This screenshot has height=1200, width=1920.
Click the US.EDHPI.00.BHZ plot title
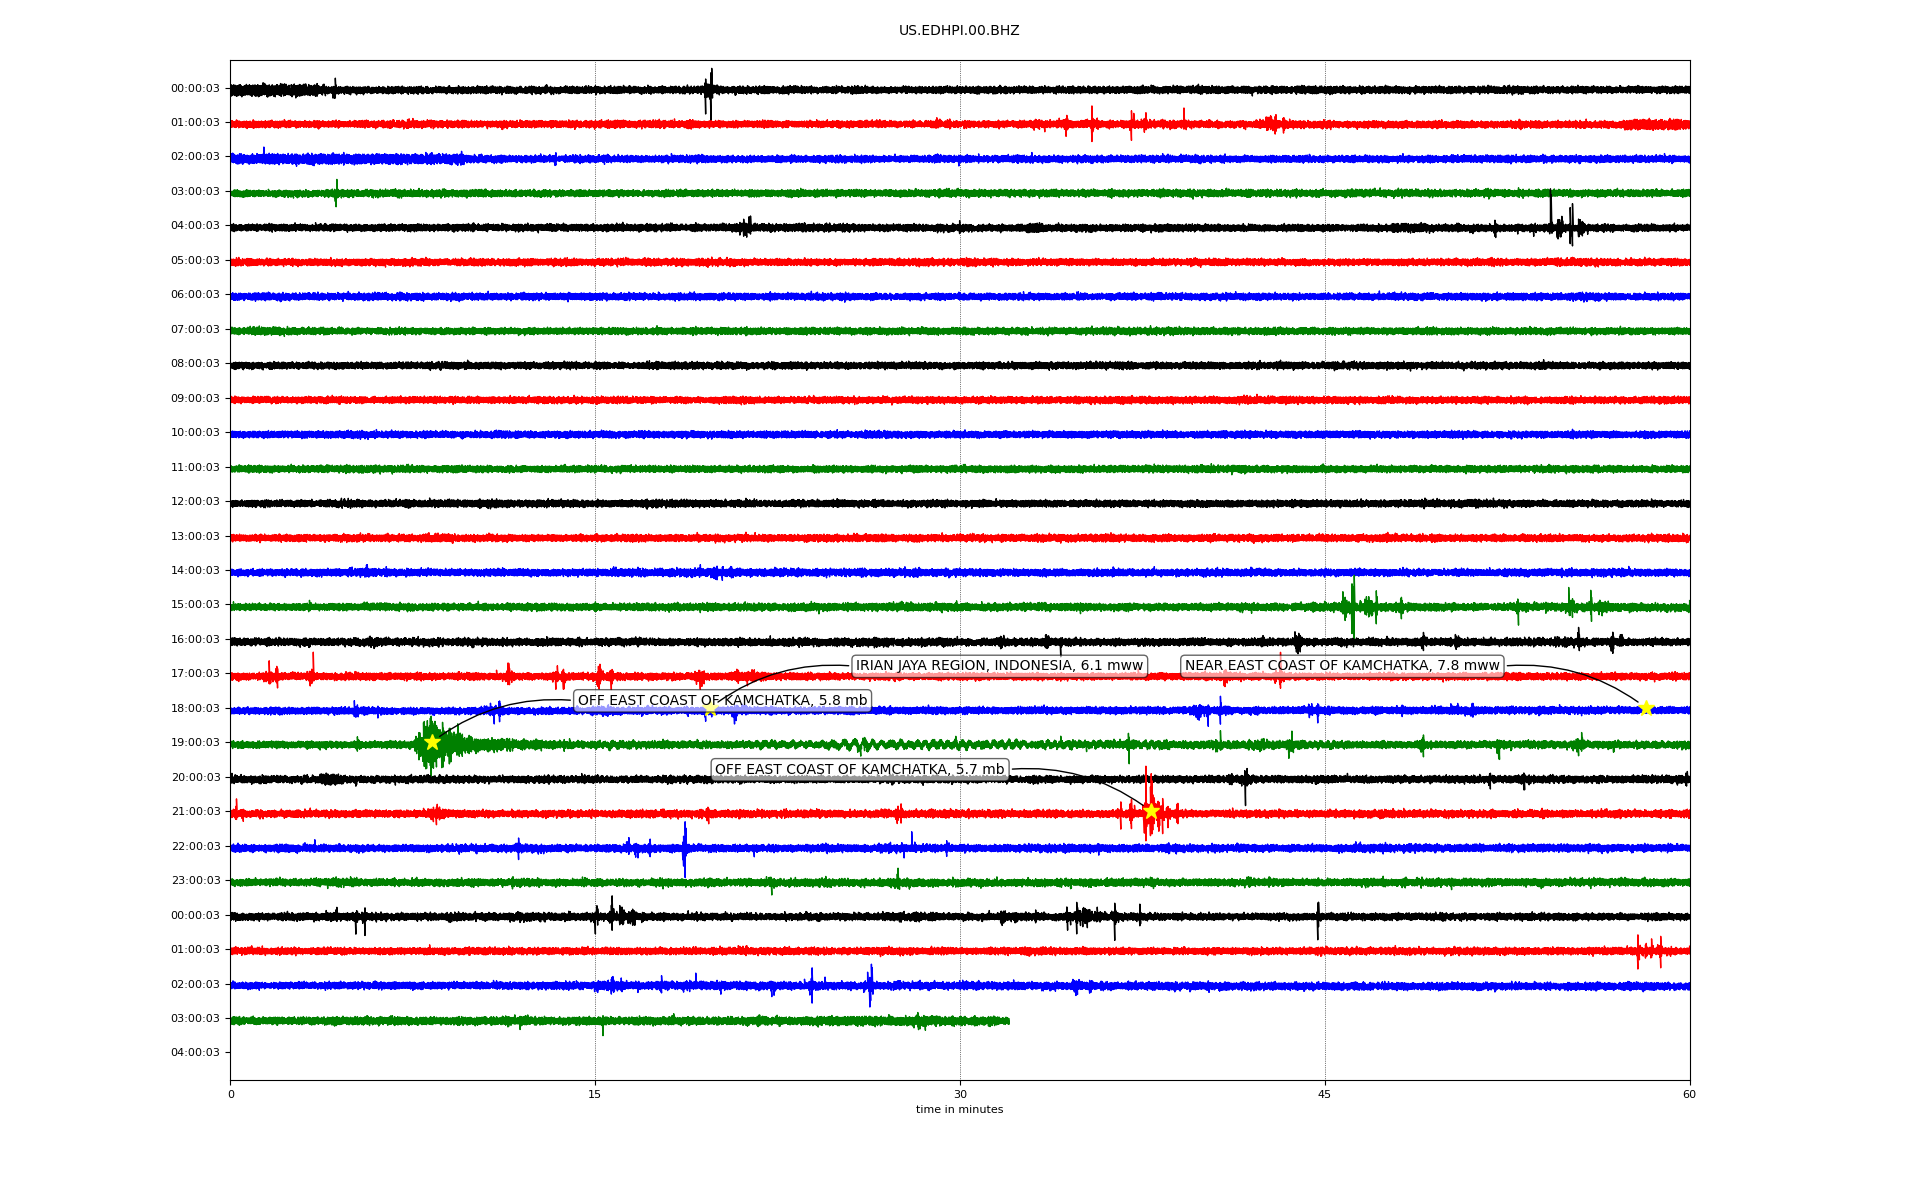click(959, 31)
